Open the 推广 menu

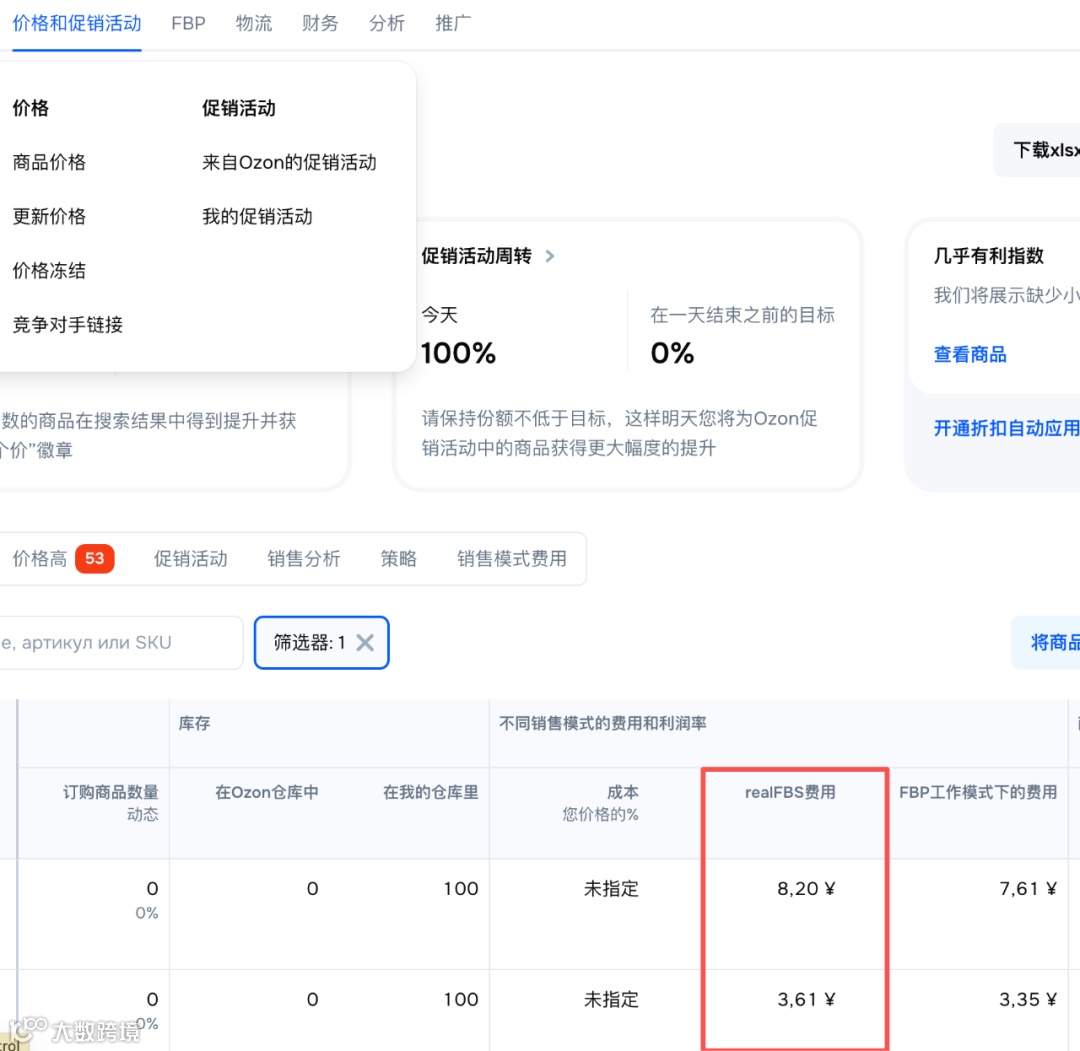click(453, 23)
